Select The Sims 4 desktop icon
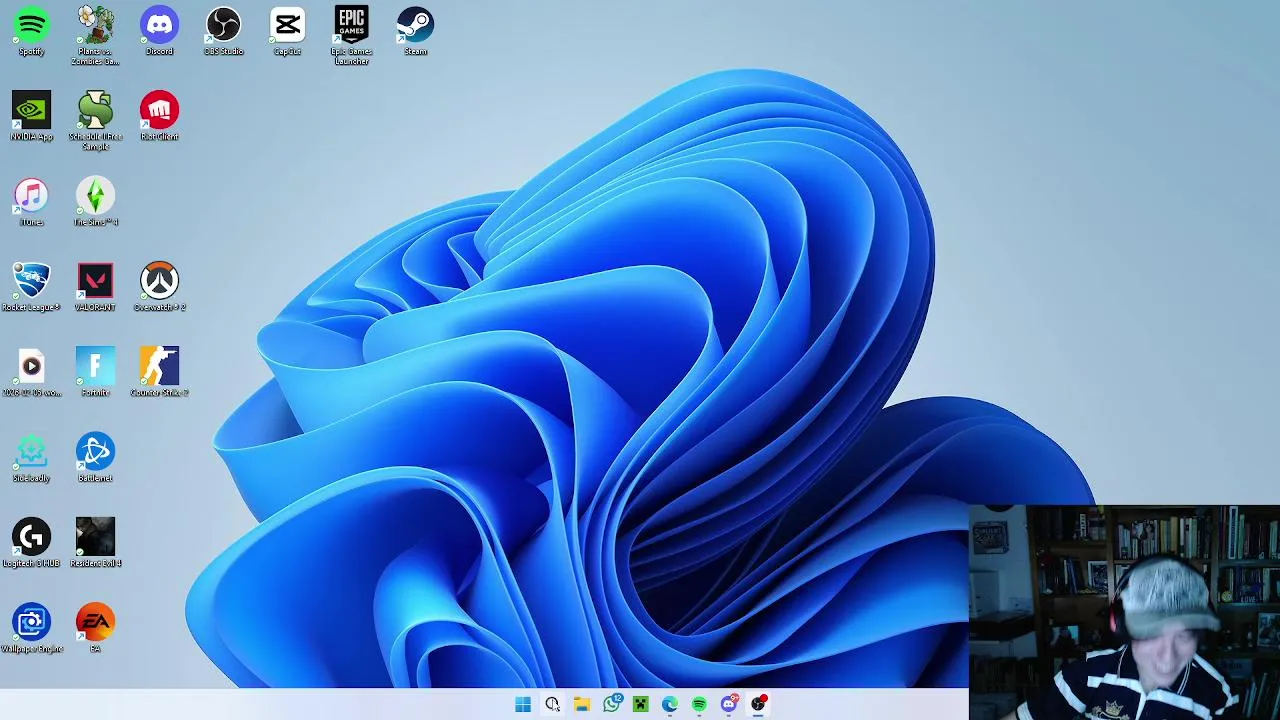This screenshot has width=1280, height=720. [x=95, y=202]
